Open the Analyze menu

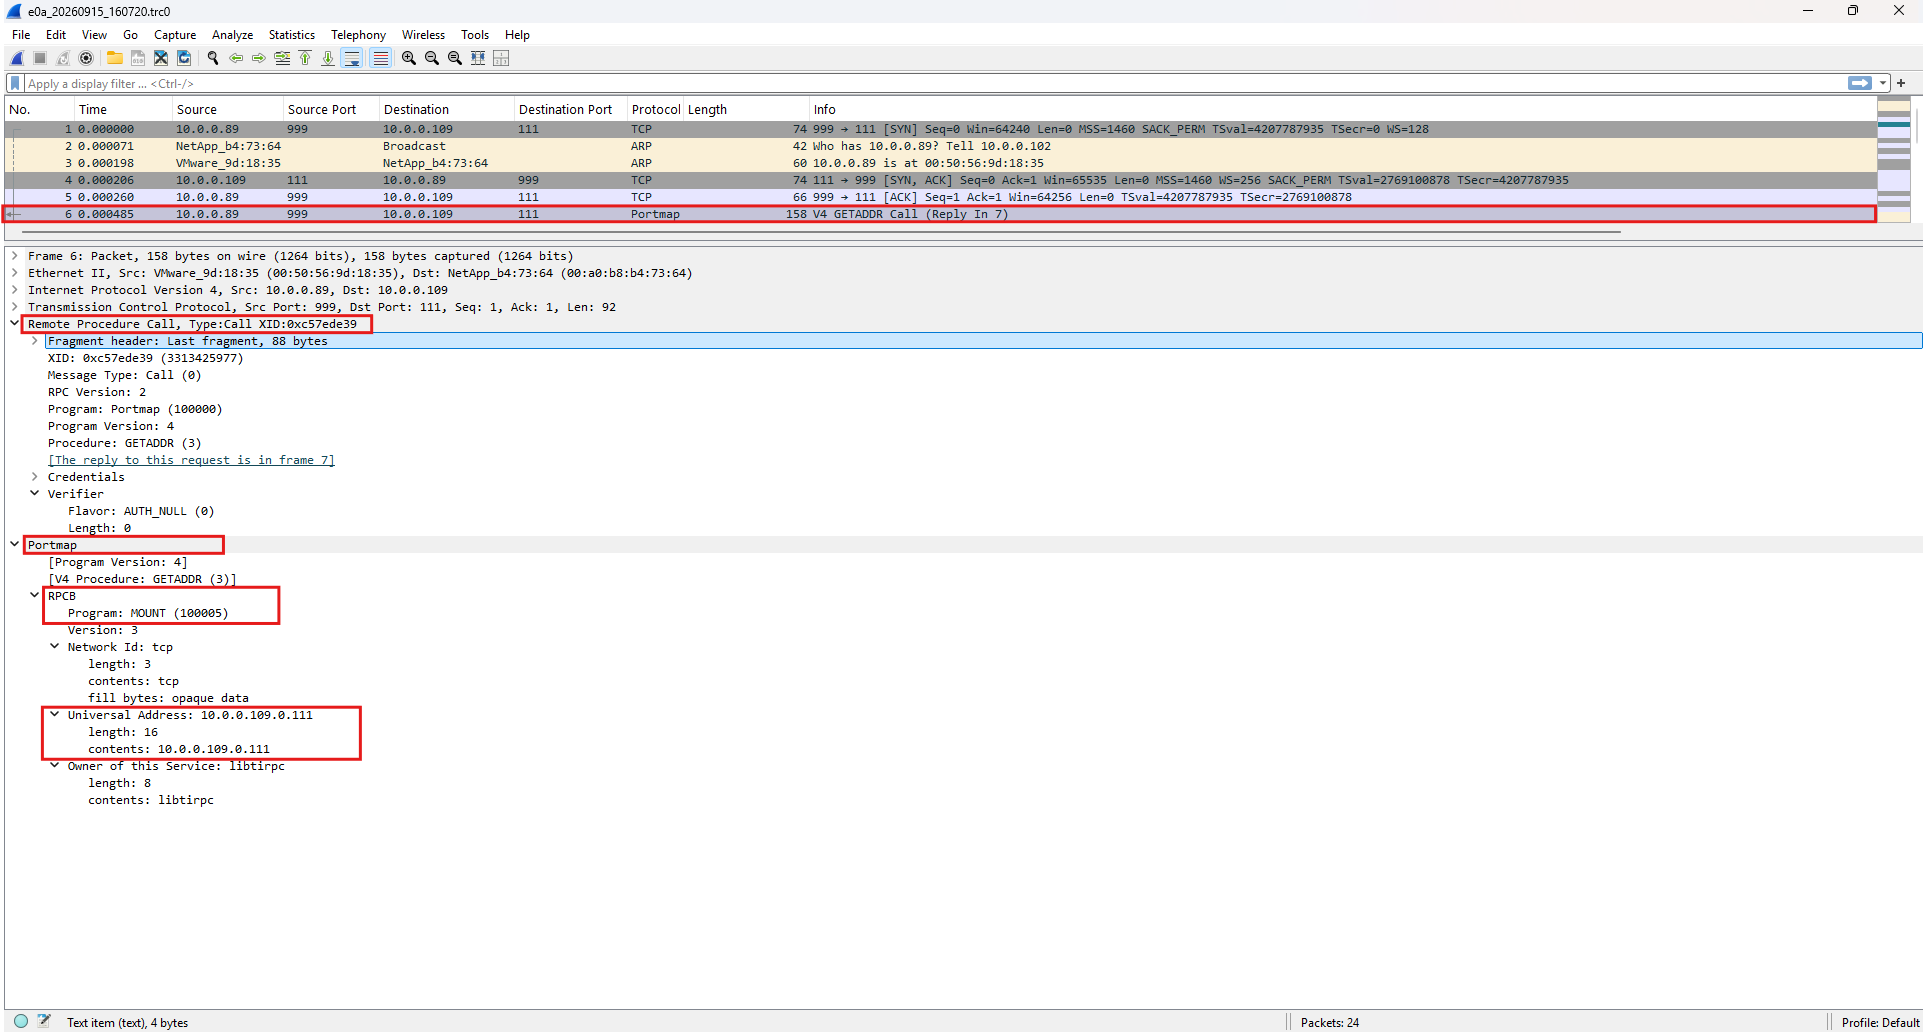[x=232, y=35]
